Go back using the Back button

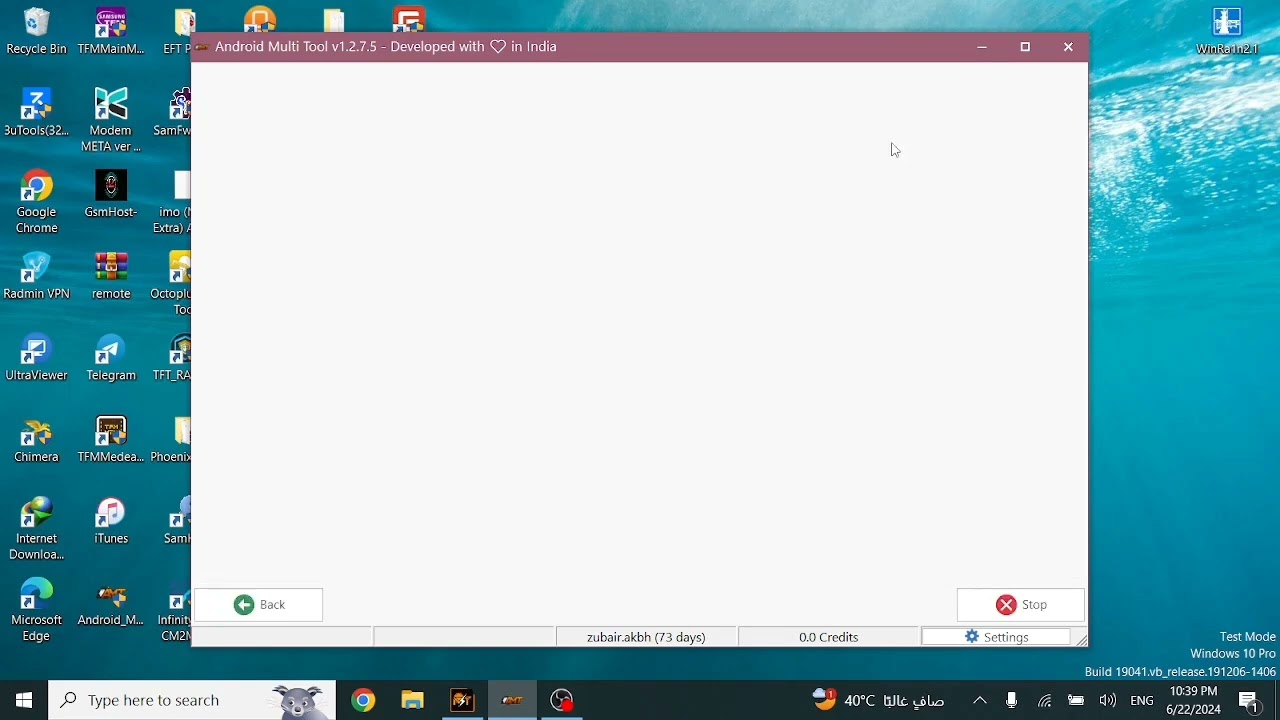coord(260,604)
